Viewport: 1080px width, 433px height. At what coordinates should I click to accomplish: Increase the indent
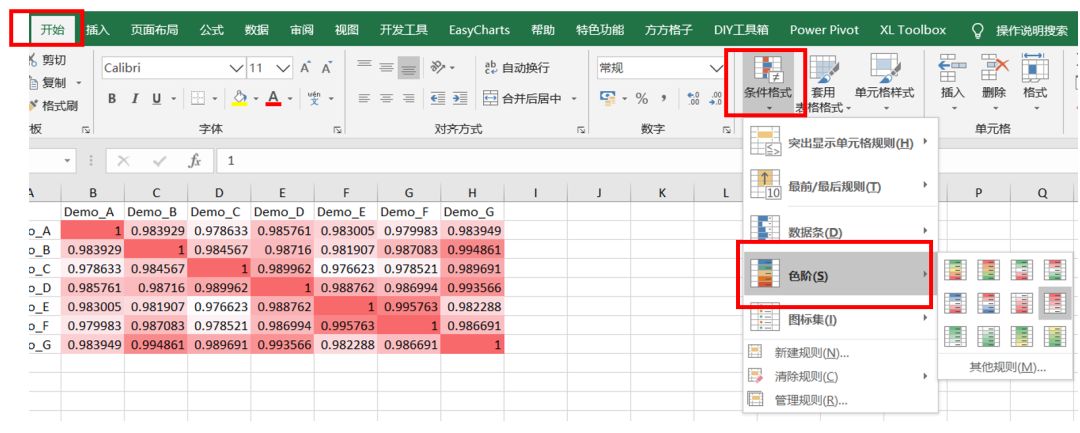[x=459, y=99]
